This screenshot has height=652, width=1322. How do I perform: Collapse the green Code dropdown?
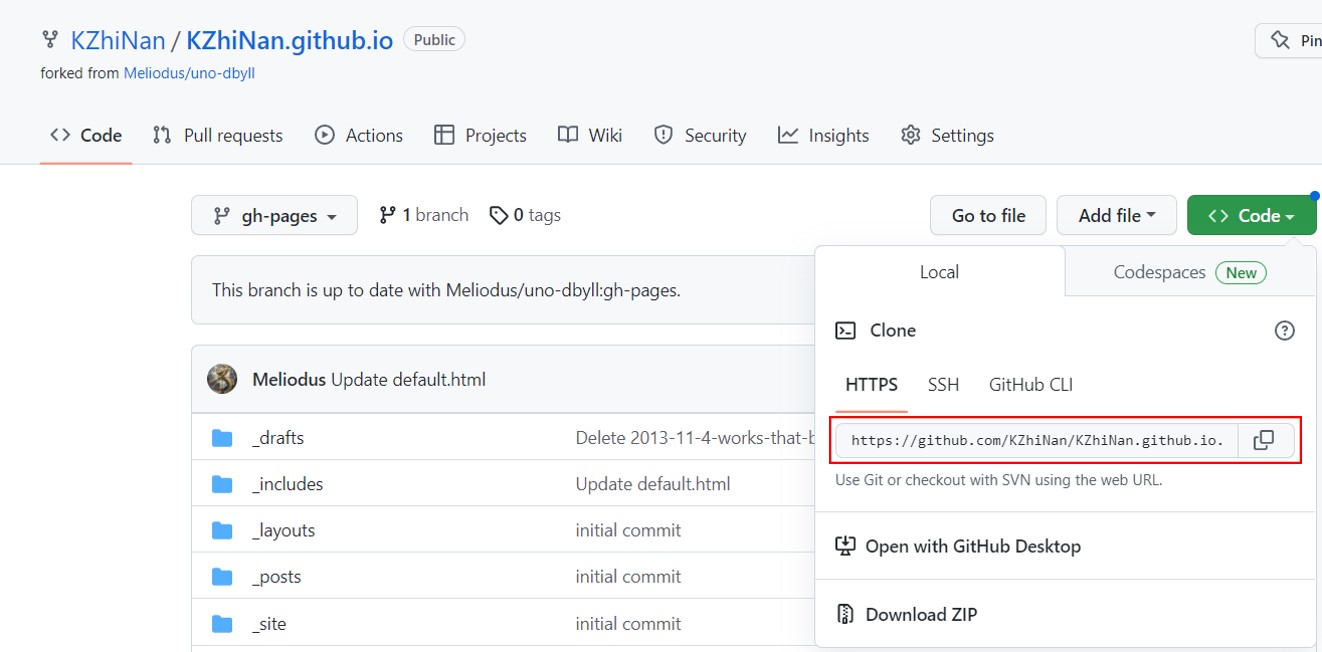click(x=1251, y=215)
